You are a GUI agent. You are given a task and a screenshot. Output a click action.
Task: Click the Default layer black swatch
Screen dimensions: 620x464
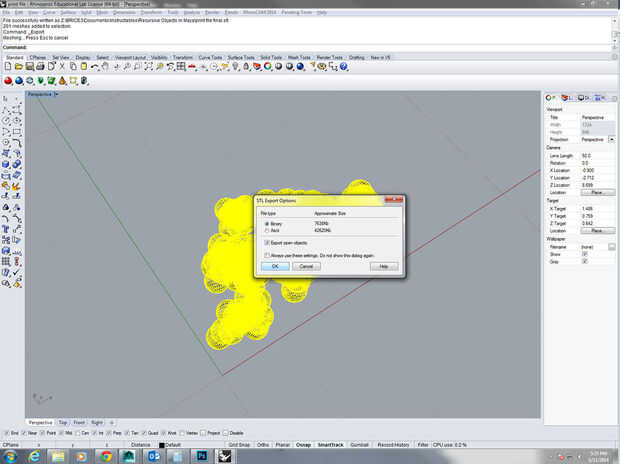coord(162,445)
